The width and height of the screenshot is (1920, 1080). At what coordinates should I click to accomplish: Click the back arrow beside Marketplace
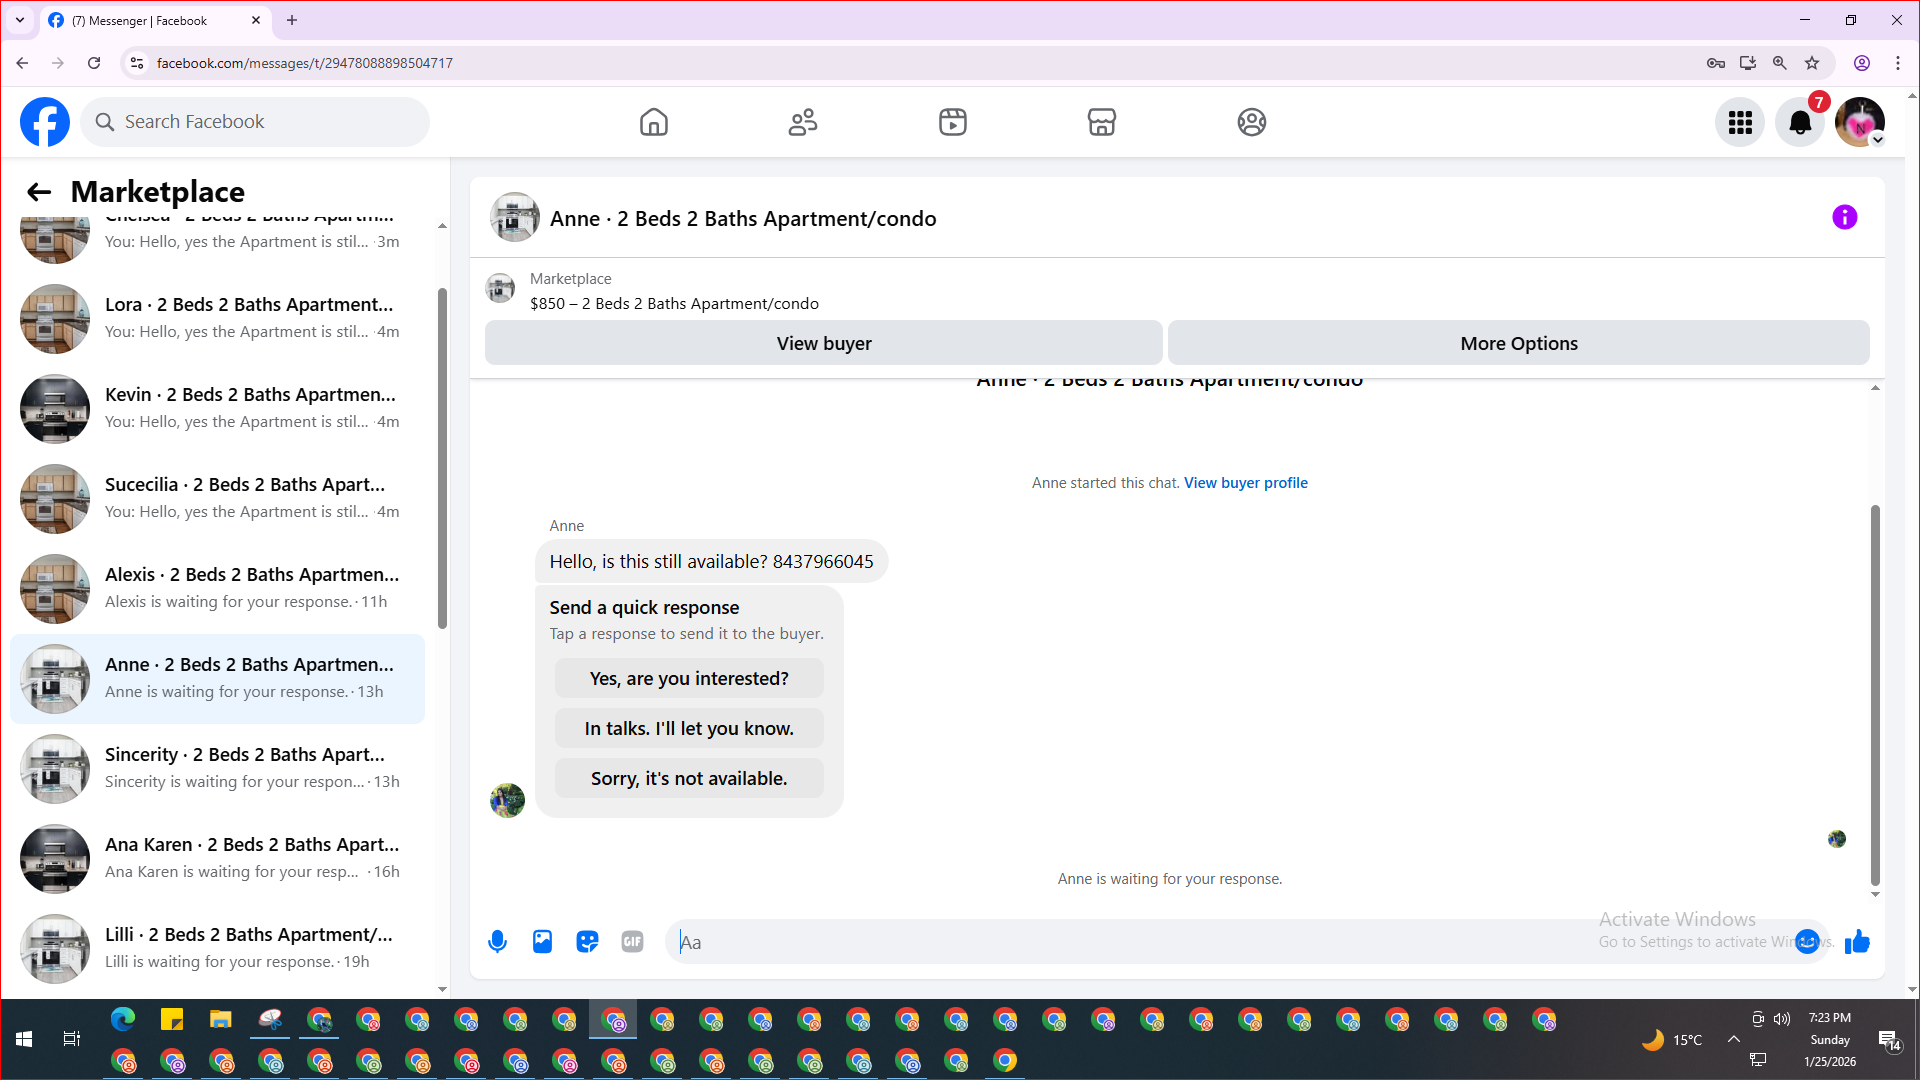pyautogui.click(x=39, y=192)
